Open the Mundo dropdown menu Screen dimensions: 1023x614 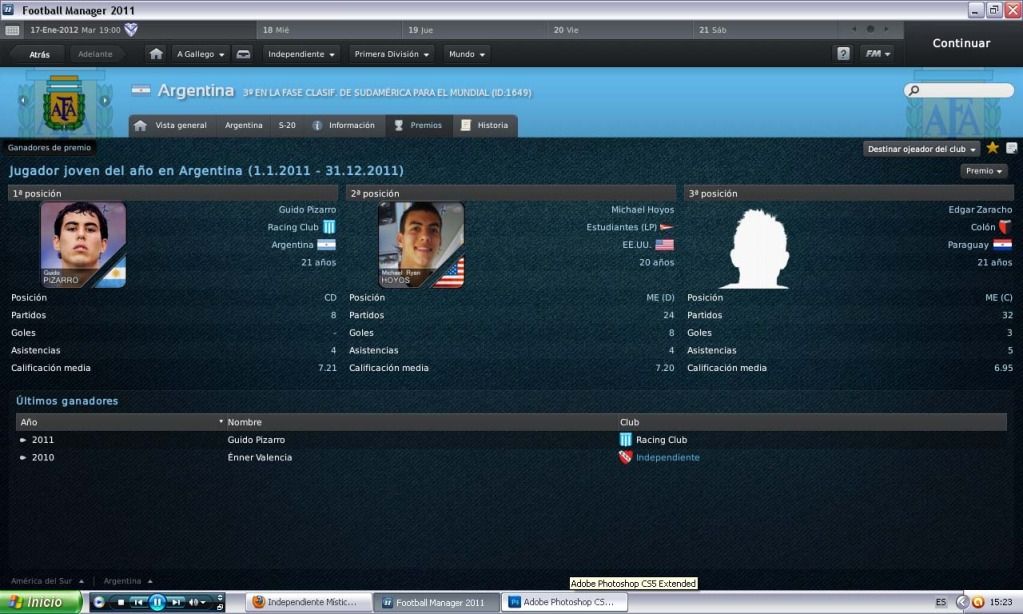[x=466, y=54]
